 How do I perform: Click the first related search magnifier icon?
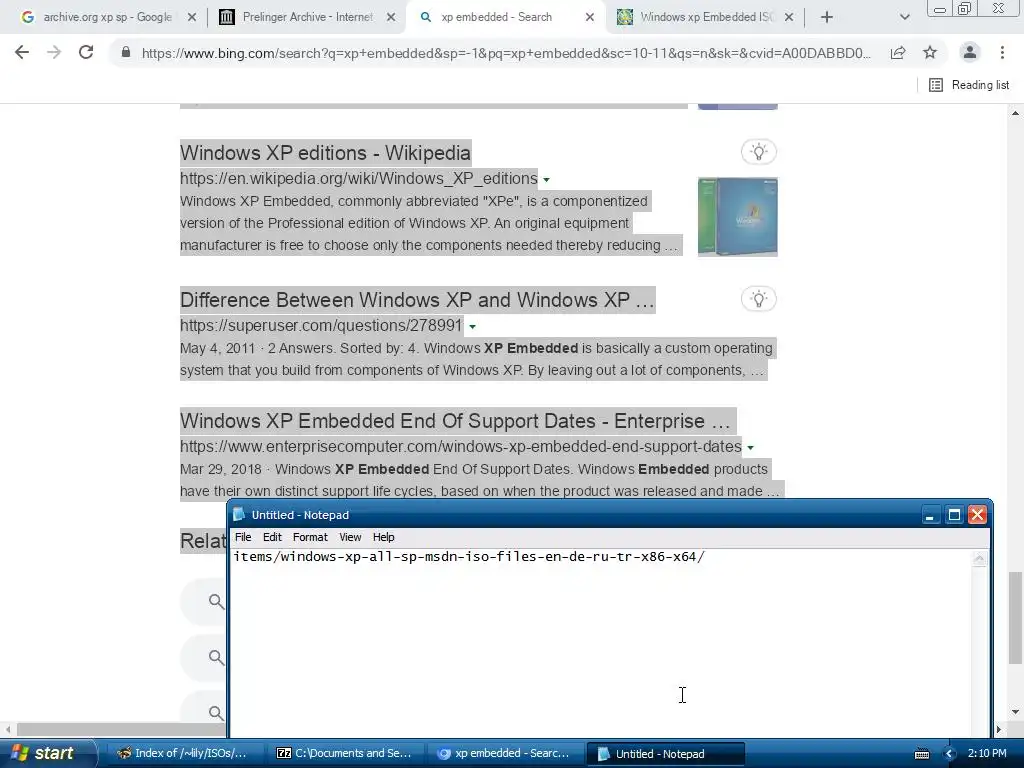216,601
